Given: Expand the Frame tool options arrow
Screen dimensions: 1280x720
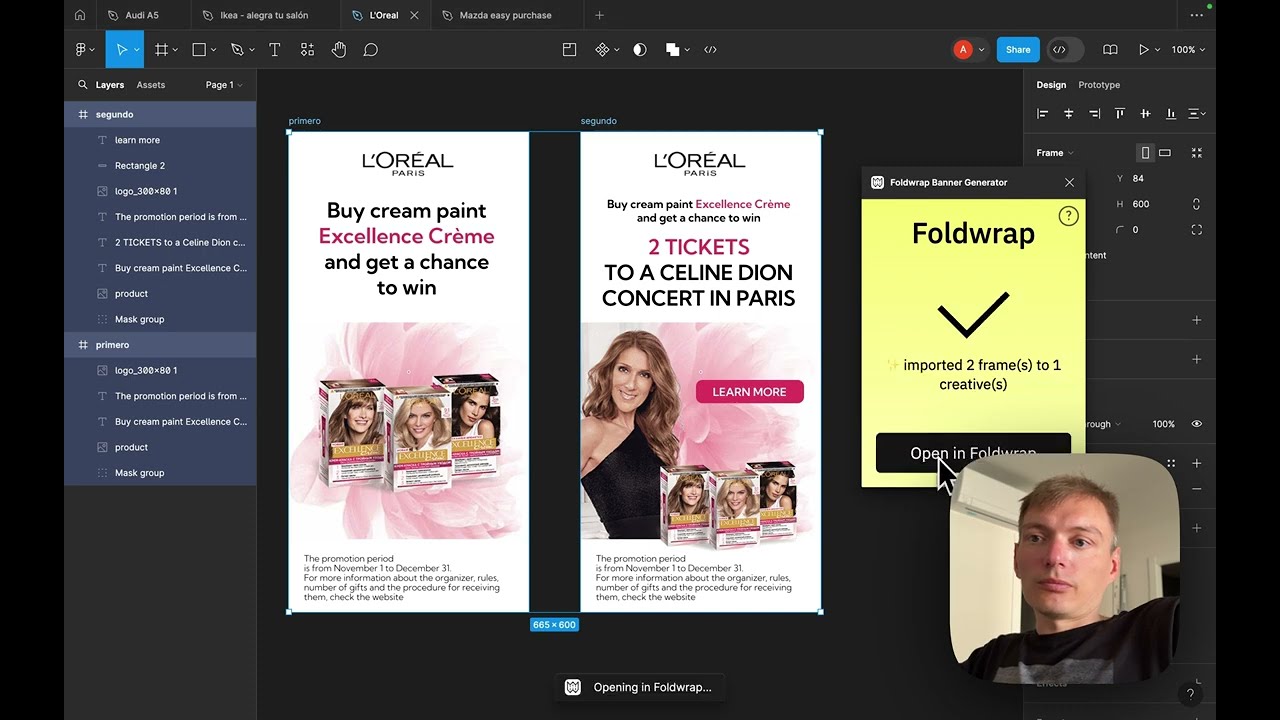Looking at the screenshot, I should point(175,50).
